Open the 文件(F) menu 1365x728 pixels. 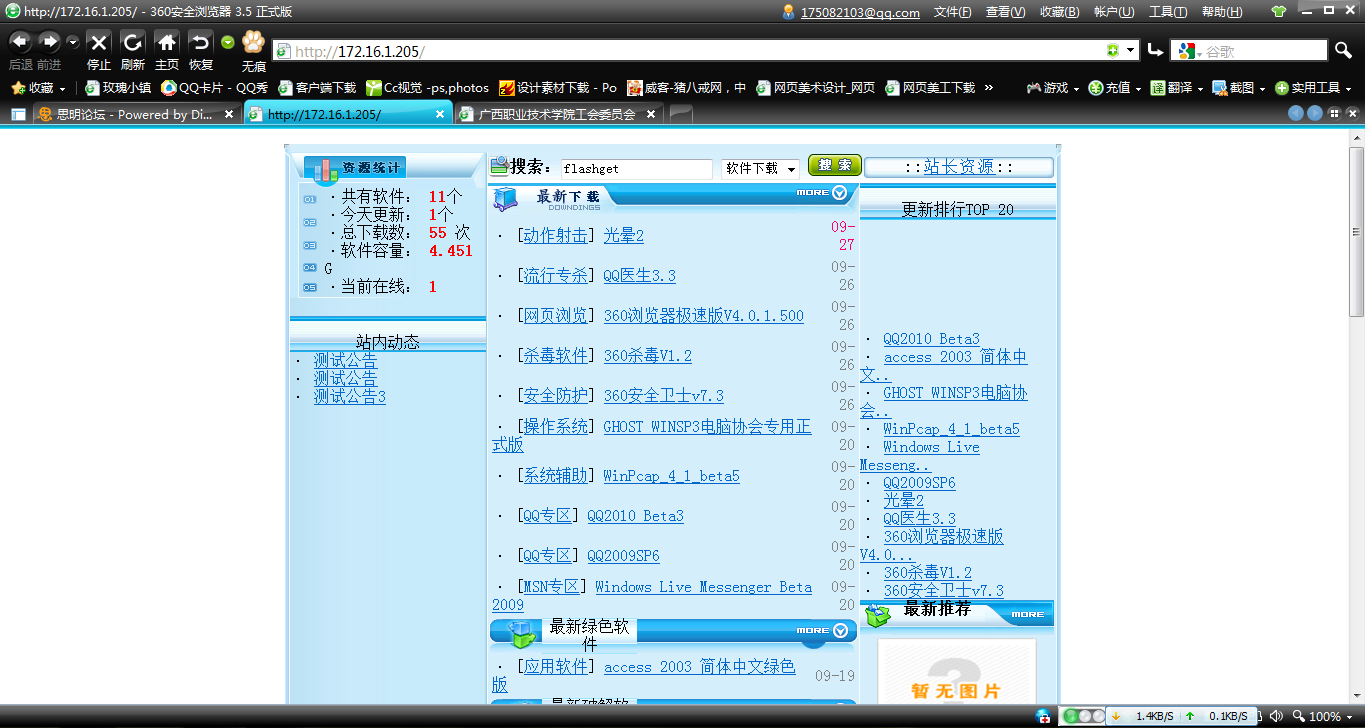pos(953,12)
